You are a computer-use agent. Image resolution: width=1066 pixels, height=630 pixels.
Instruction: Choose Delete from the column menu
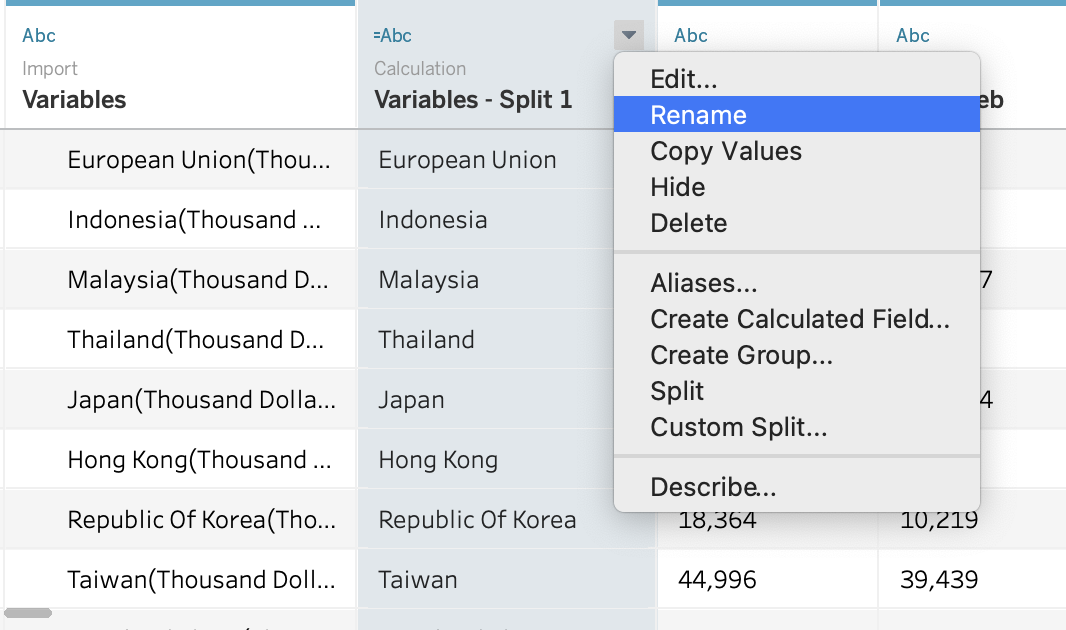(x=688, y=223)
